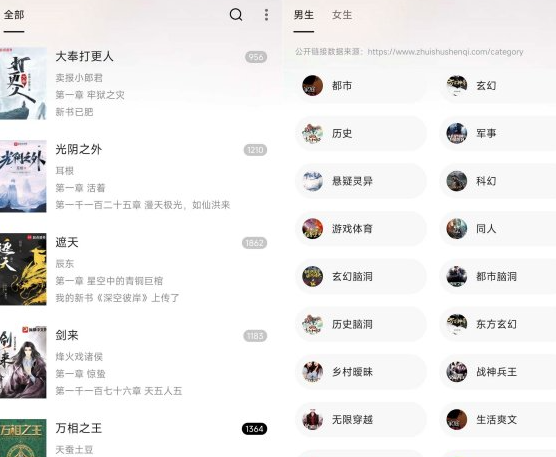Switch to the 女生 tab
556x457 pixels.
click(342, 15)
